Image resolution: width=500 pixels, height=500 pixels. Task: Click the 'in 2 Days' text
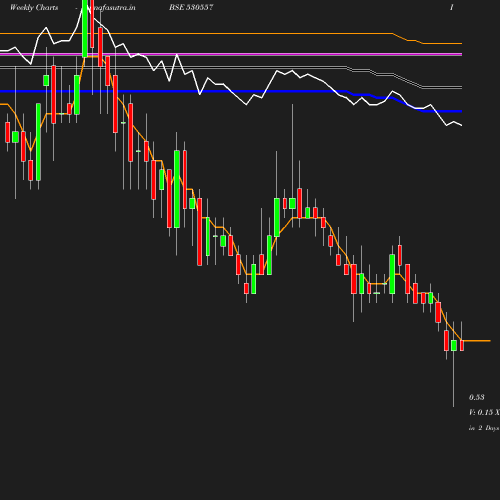(484, 428)
